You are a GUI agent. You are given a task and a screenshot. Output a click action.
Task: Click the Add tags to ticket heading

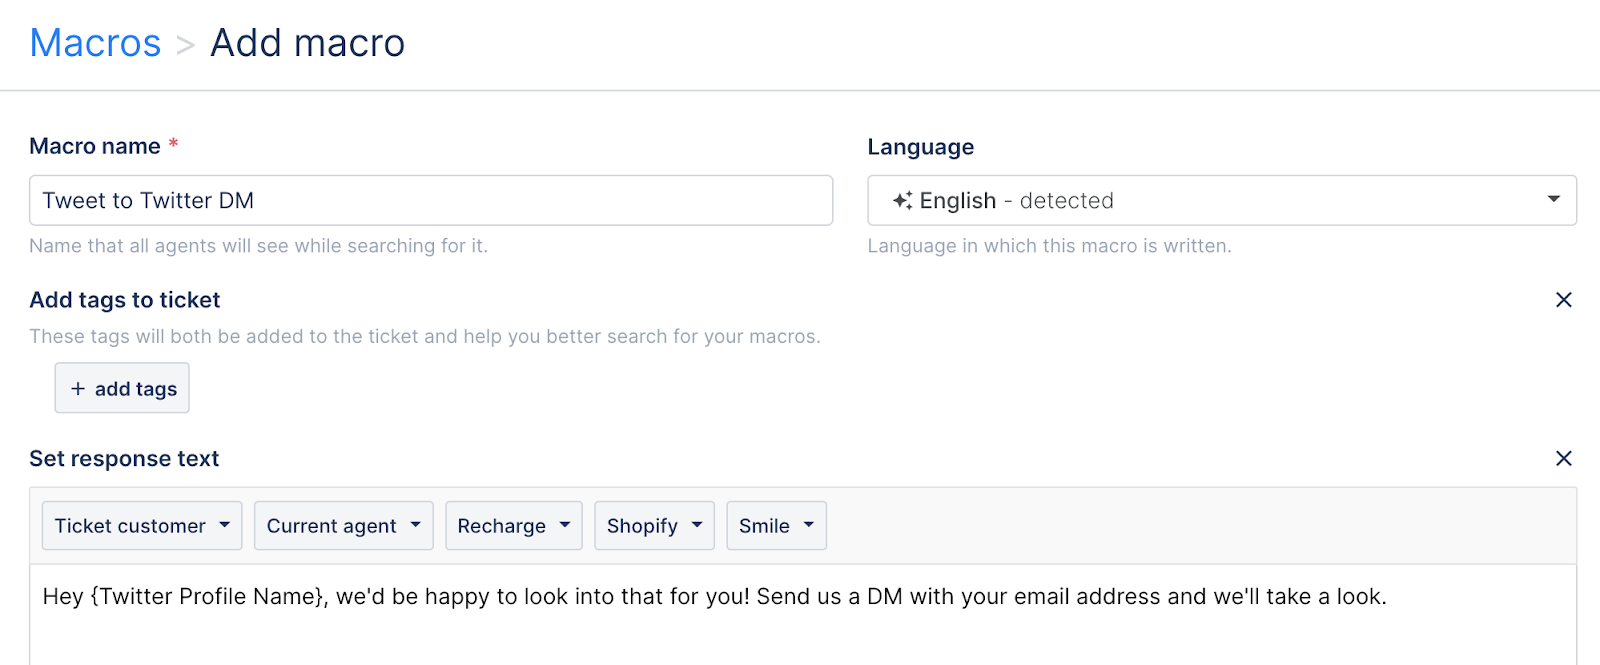point(125,300)
